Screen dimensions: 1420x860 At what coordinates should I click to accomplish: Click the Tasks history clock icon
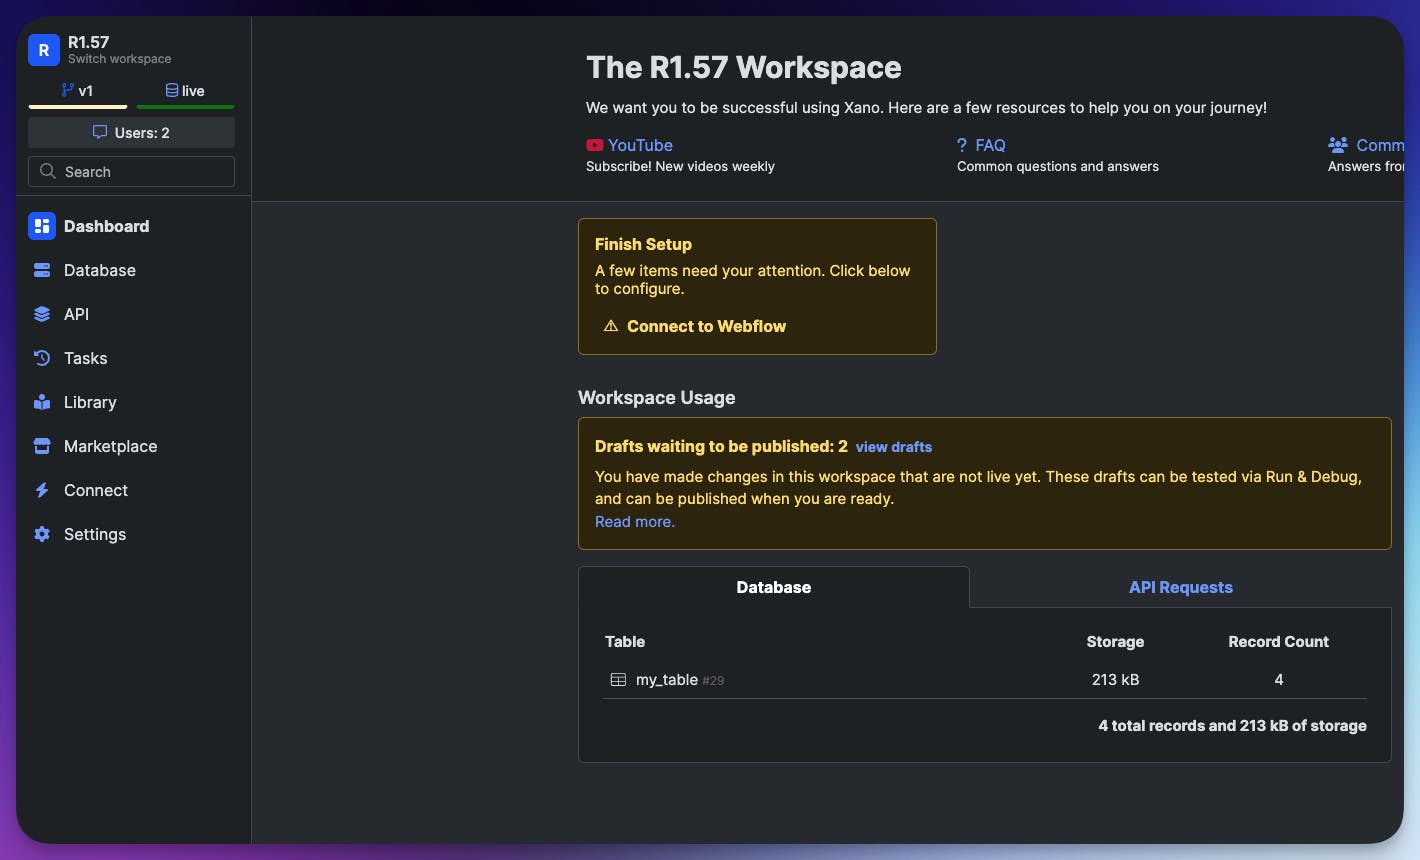(x=42, y=358)
